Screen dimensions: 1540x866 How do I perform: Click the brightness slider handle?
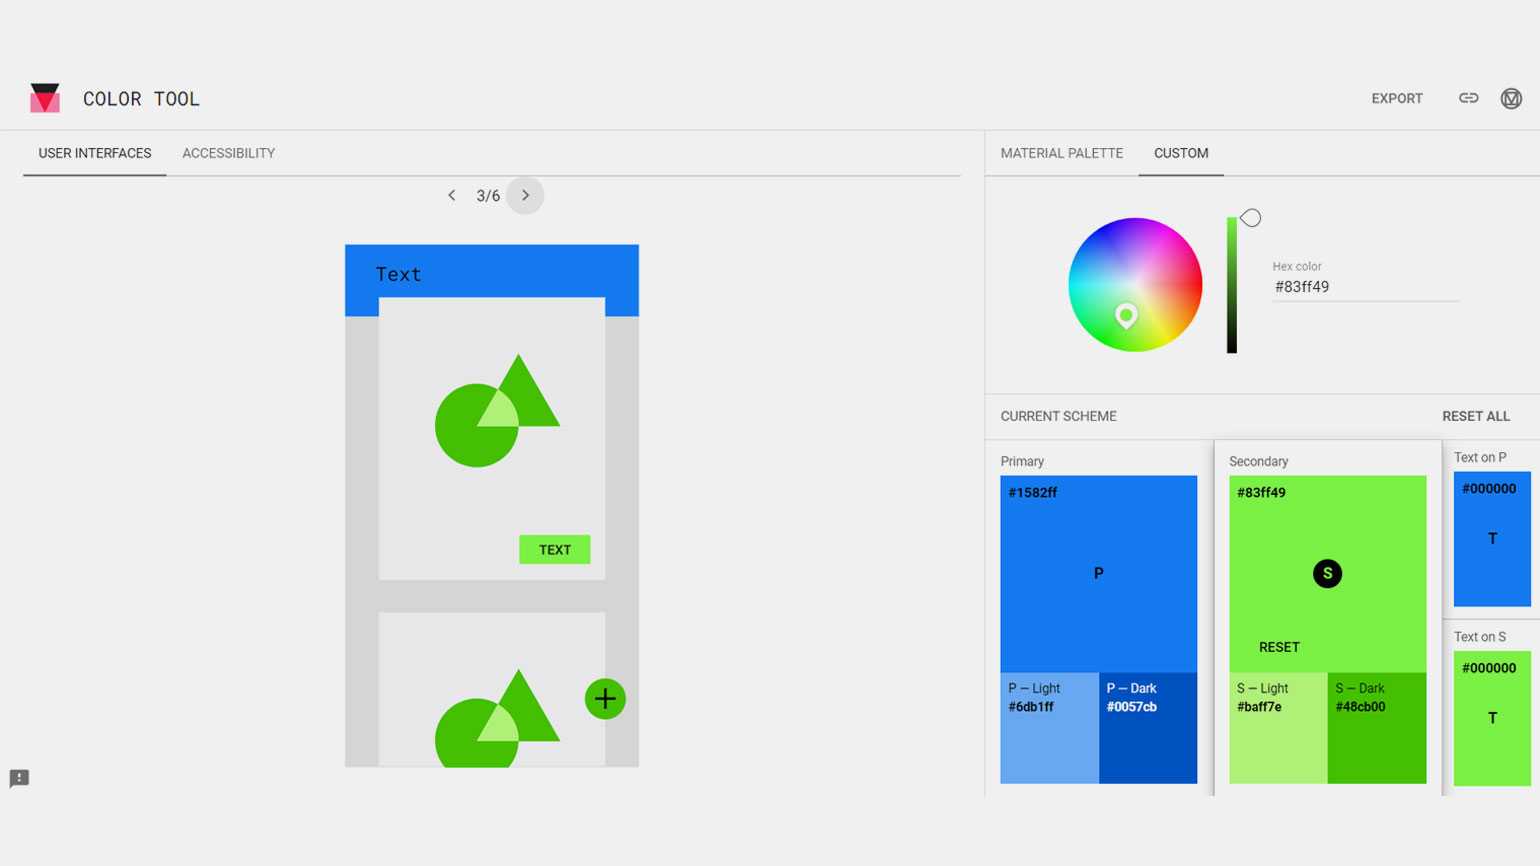1250,218
